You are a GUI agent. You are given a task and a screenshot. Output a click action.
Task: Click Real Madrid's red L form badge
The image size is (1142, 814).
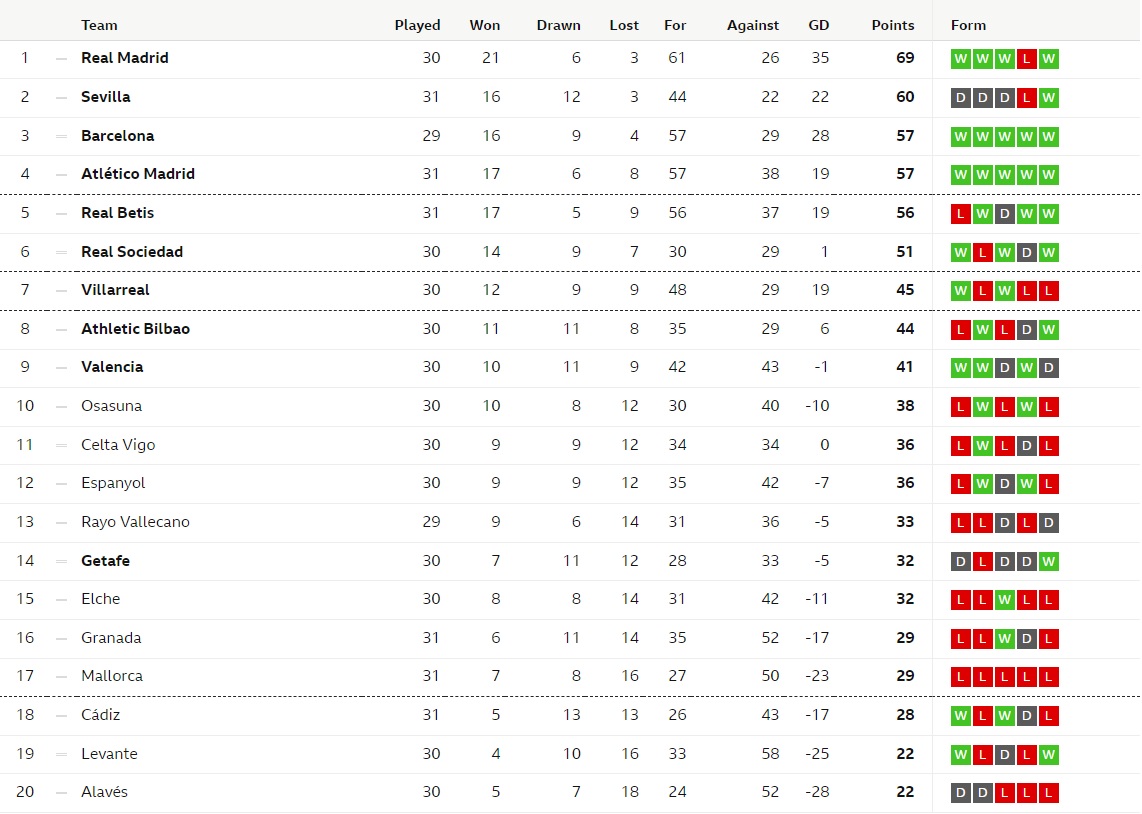coord(1026,59)
